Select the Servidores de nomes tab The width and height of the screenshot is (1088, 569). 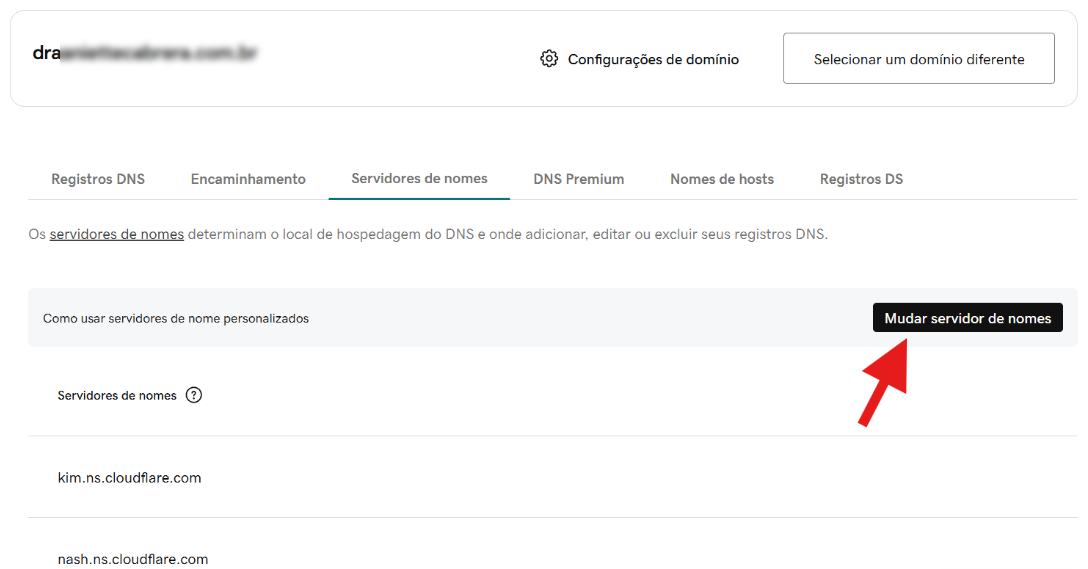point(419,178)
